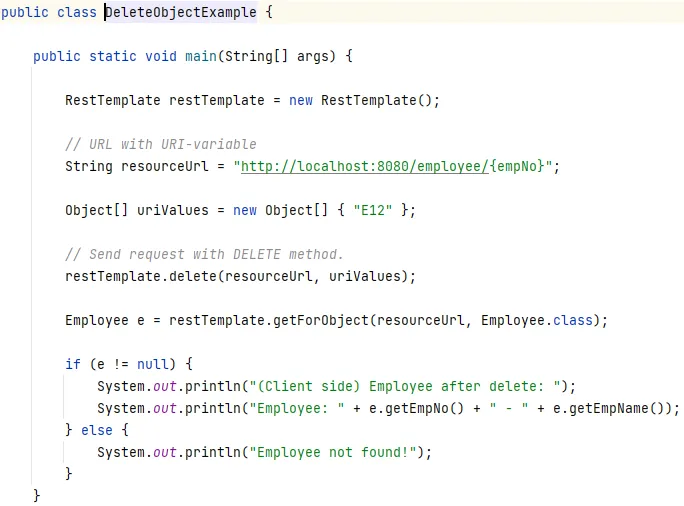Image resolution: width=684 pixels, height=506 pixels.
Task: Click the 'Employee e' variable declaration
Action: pyautogui.click(x=105, y=321)
